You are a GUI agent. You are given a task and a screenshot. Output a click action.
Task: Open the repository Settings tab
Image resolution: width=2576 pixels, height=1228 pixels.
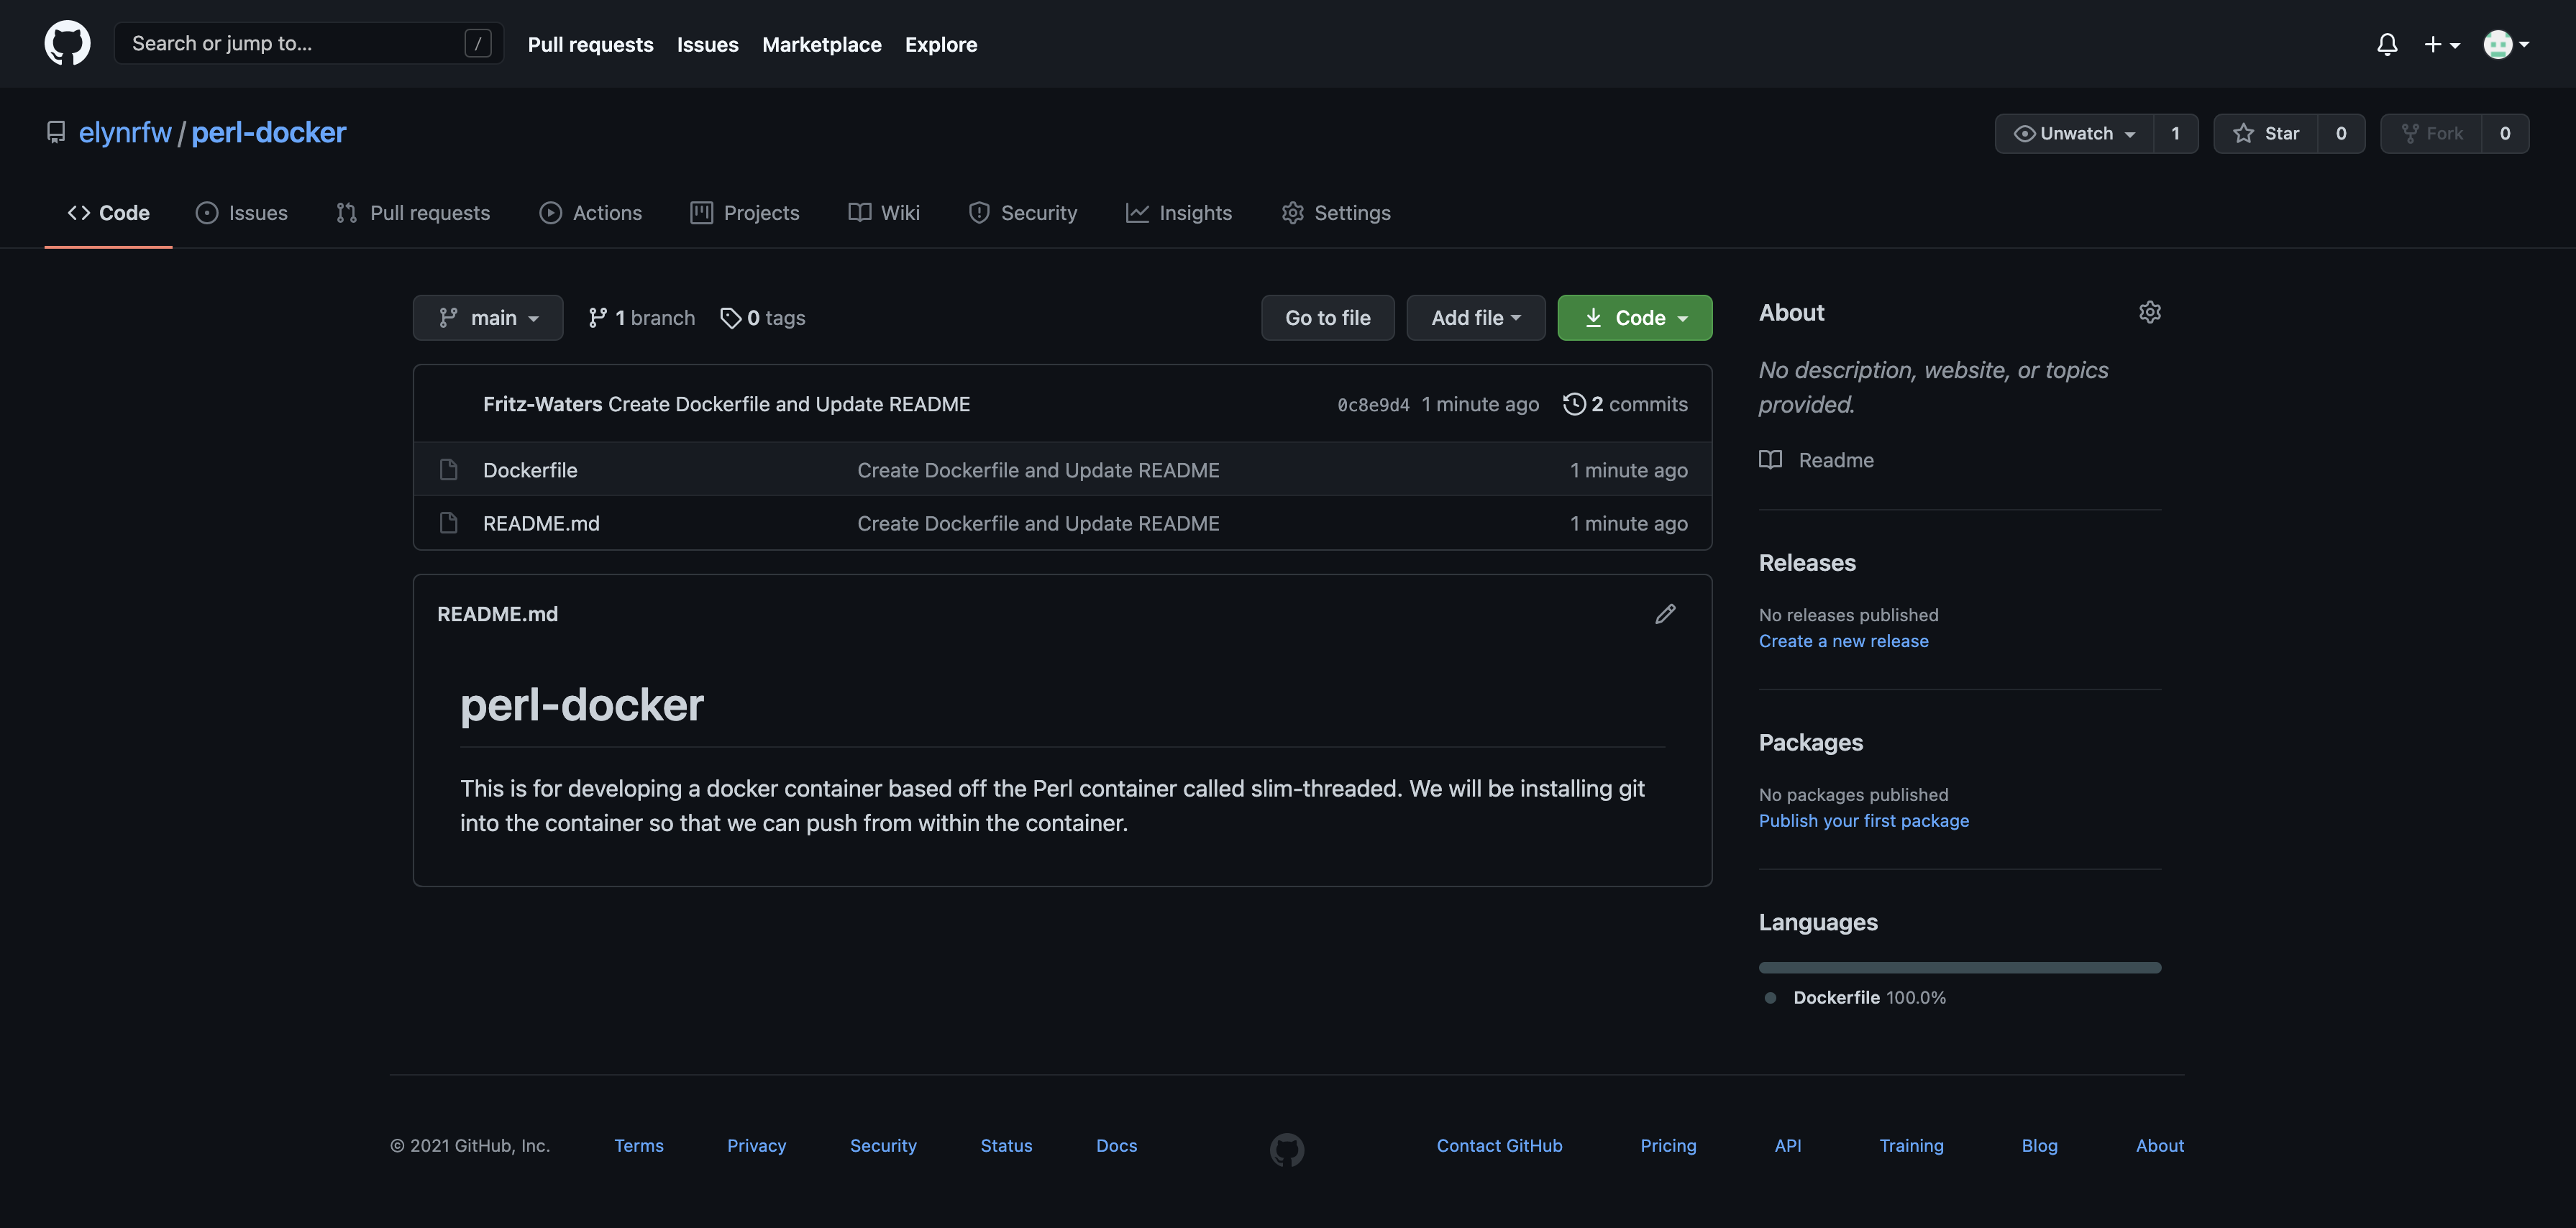(1335, 213)
